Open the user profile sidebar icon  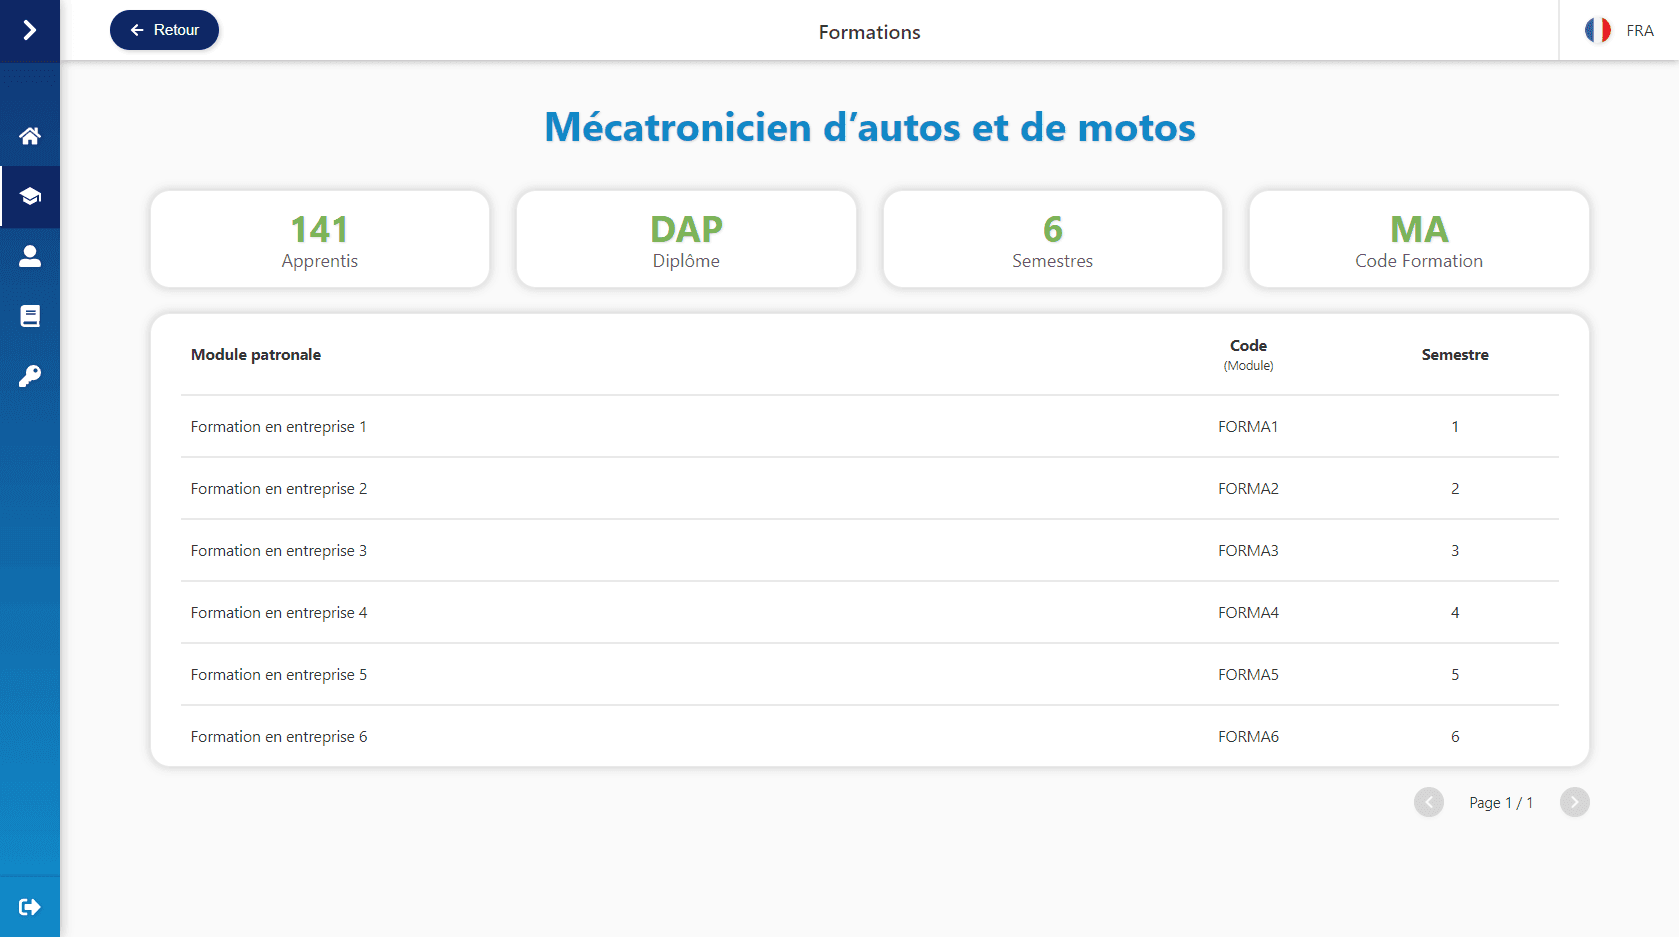30,257
